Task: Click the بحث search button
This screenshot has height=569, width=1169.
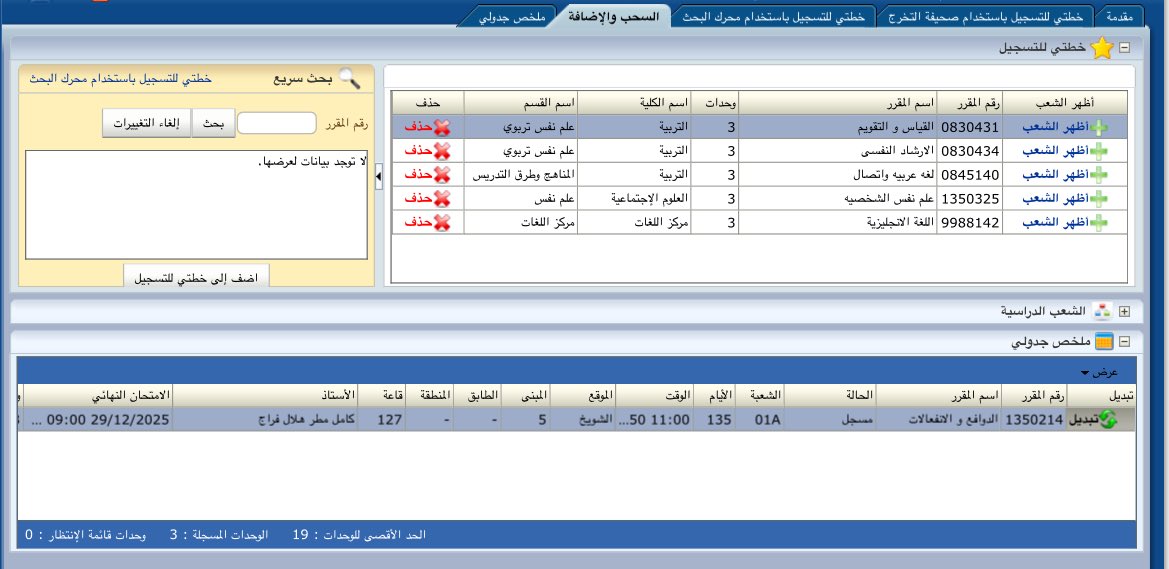Action: (x=213, y=124)
